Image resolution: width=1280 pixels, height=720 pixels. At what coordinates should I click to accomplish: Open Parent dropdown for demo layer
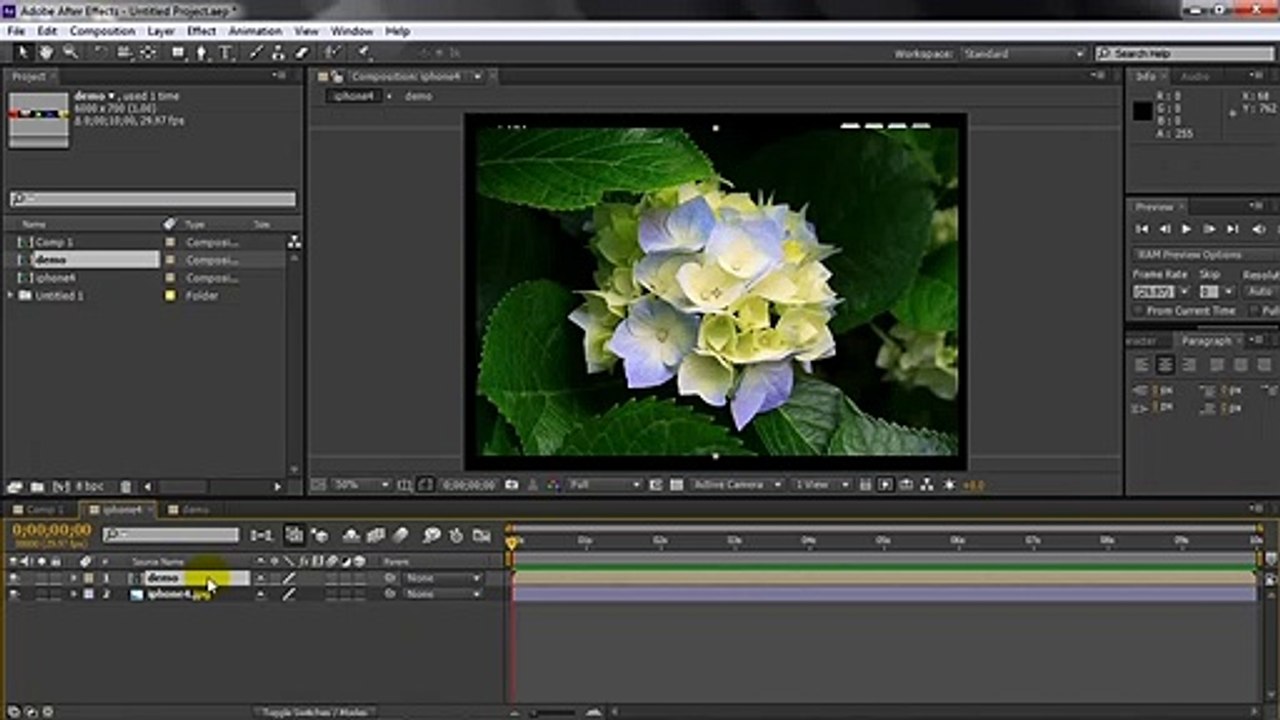(x=443, y=578)
